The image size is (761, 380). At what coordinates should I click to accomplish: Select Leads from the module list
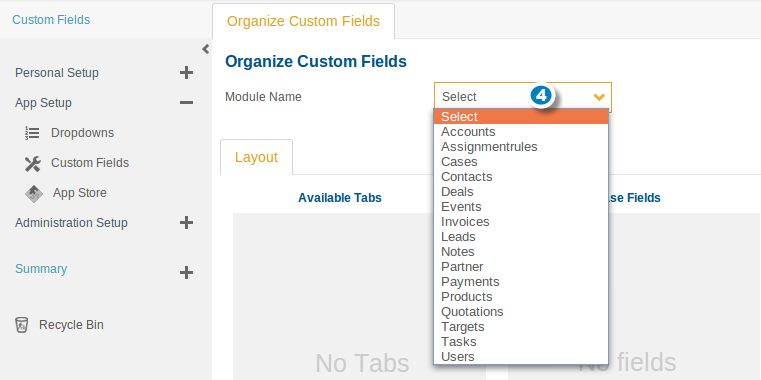point(521,237)
